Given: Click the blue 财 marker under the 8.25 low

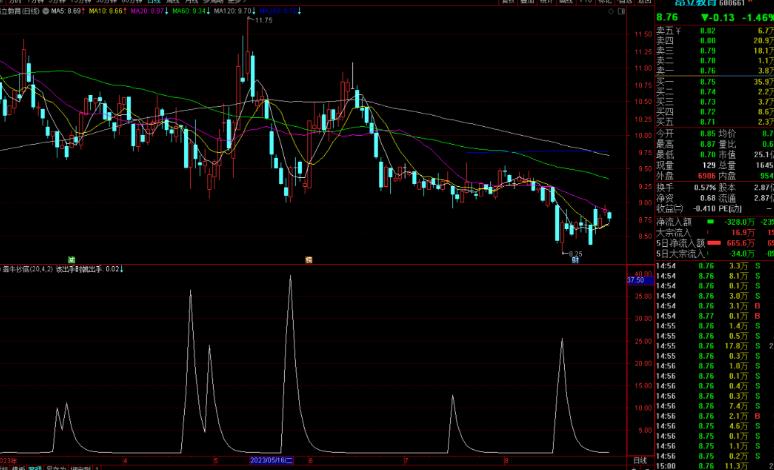Looking at the screenshot, I should click(x=575, y=261).
